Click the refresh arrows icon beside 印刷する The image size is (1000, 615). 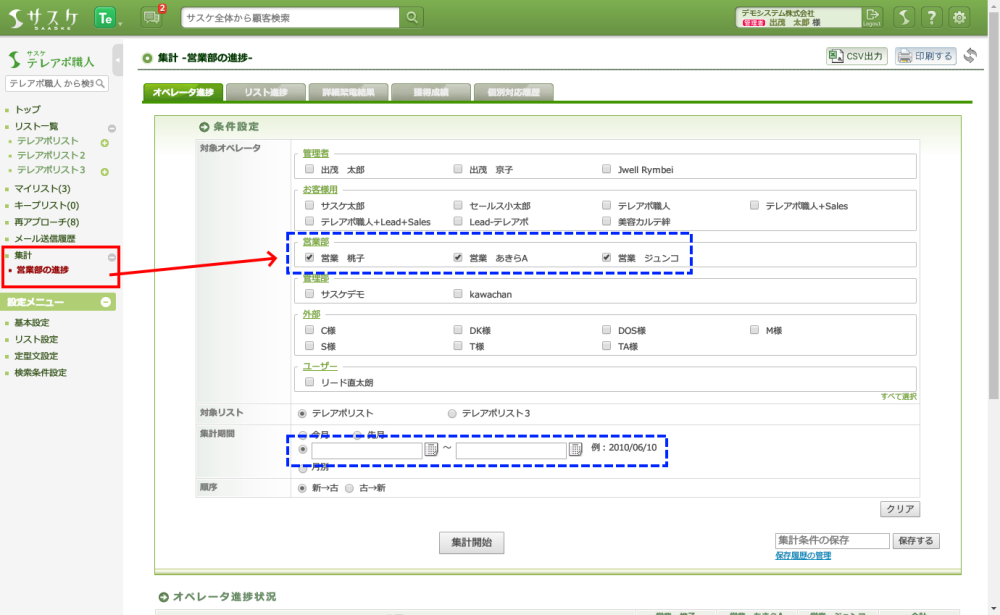pyautogui.click(x=970, y=56)
